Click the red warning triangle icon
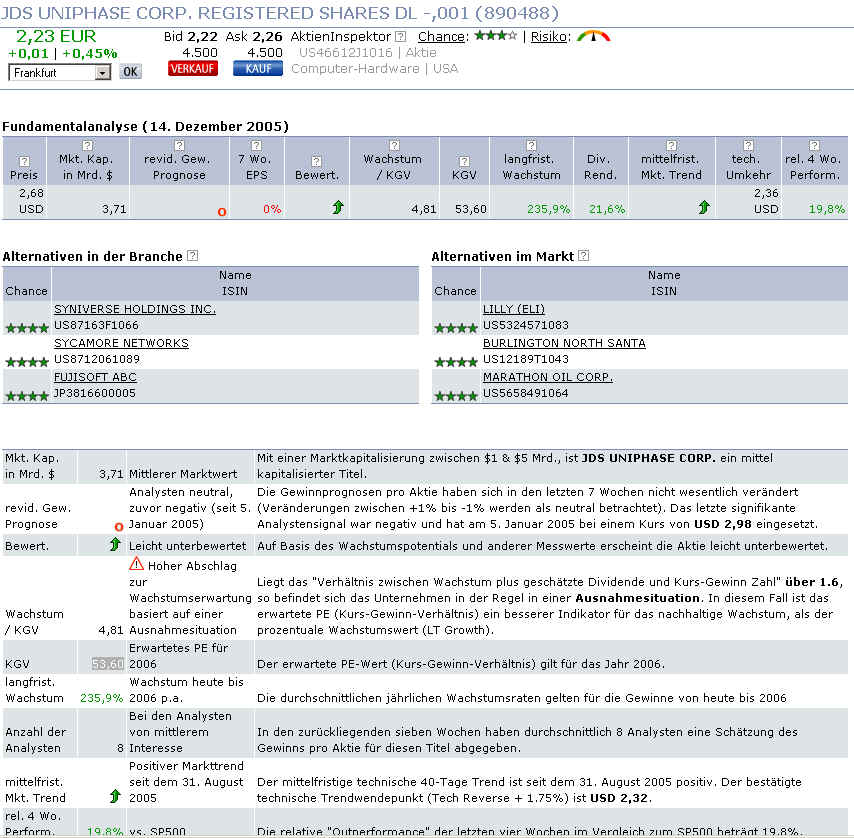This screenshot has height=838, width=854. pos(137,564)
